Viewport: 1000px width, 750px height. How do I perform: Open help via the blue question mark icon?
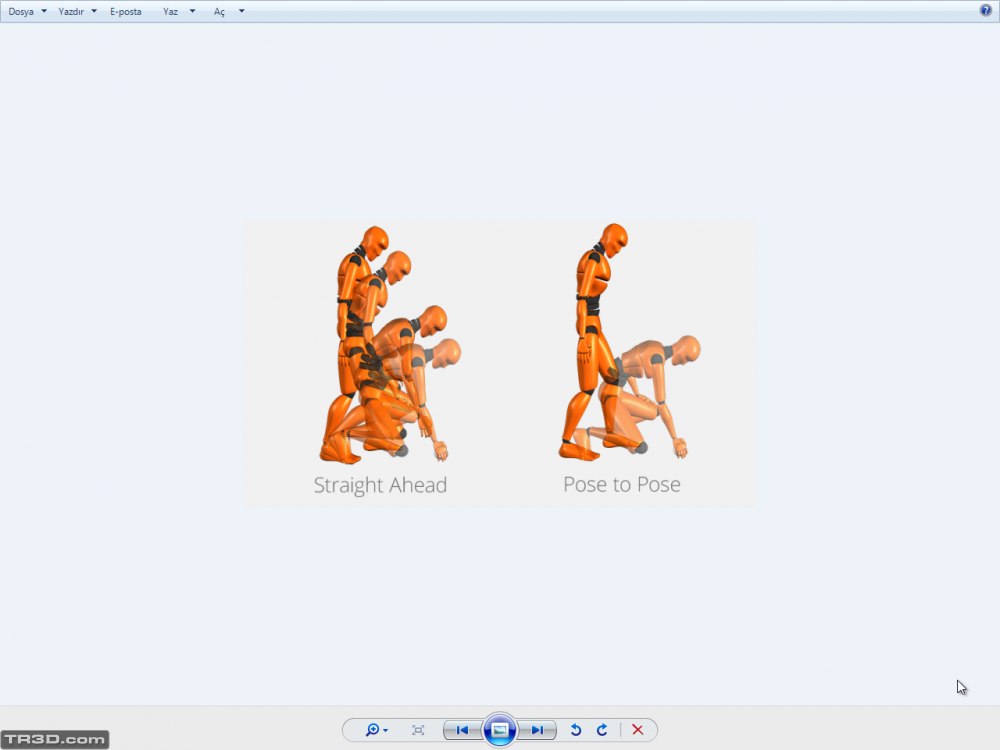985,10
